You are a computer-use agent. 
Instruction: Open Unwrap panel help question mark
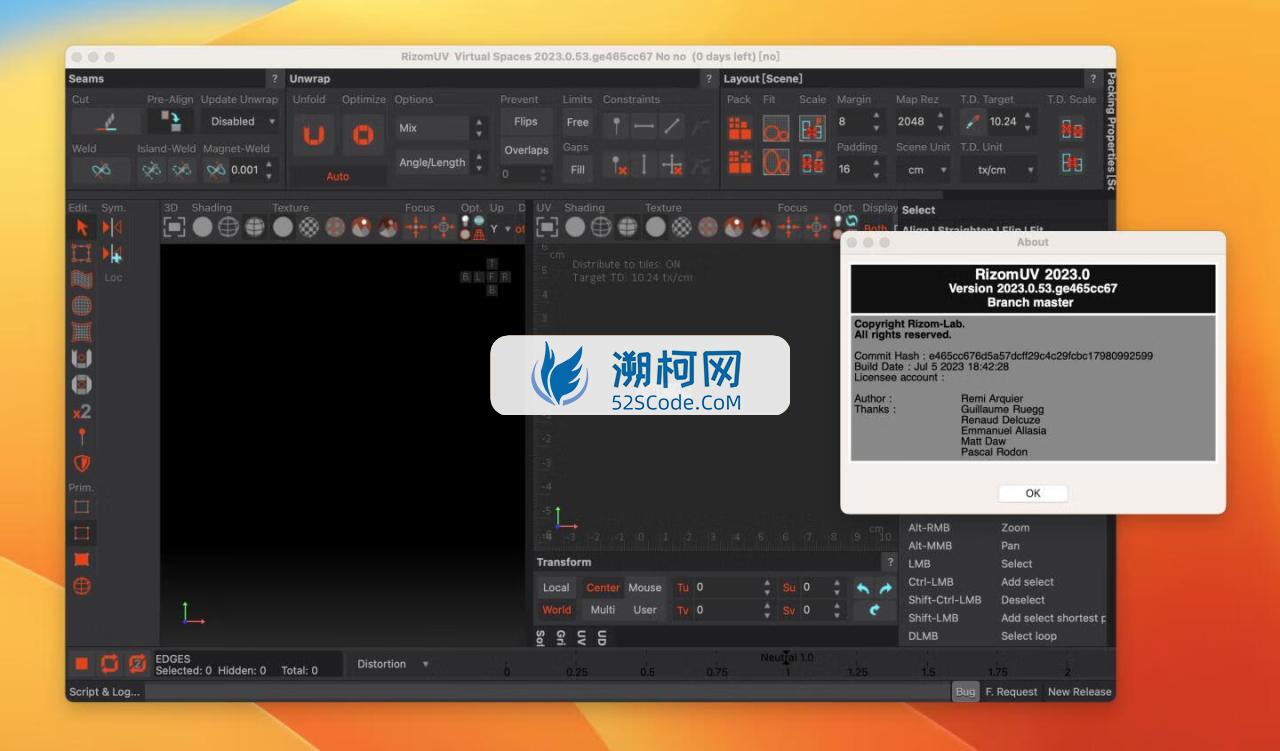(x=709, y=79)
